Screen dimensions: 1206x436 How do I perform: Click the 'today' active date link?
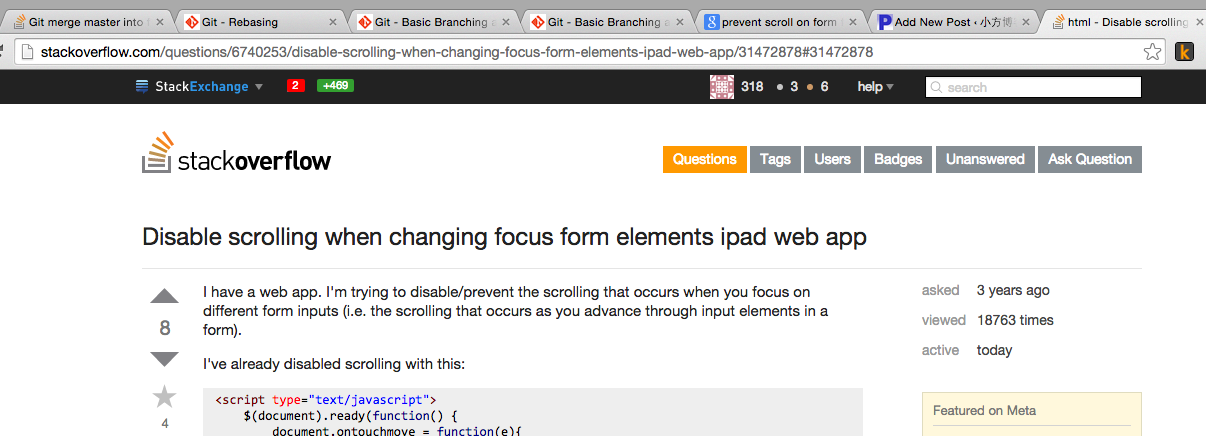click(x=994, y=350)
